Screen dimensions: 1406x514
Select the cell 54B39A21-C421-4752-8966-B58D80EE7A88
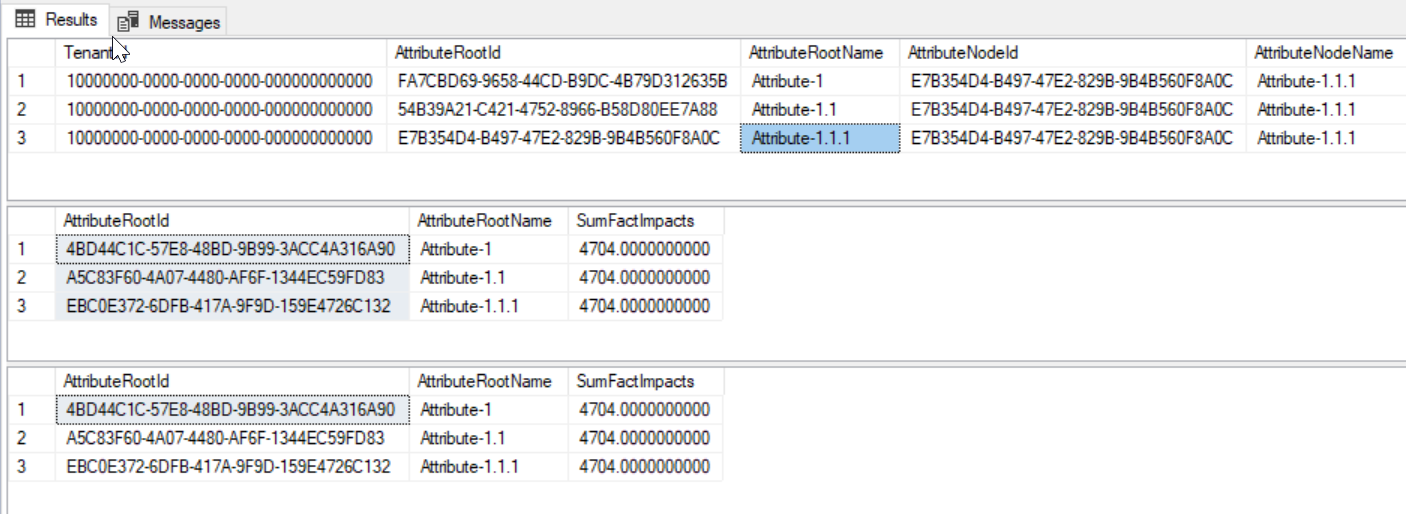tap(557, 109)
